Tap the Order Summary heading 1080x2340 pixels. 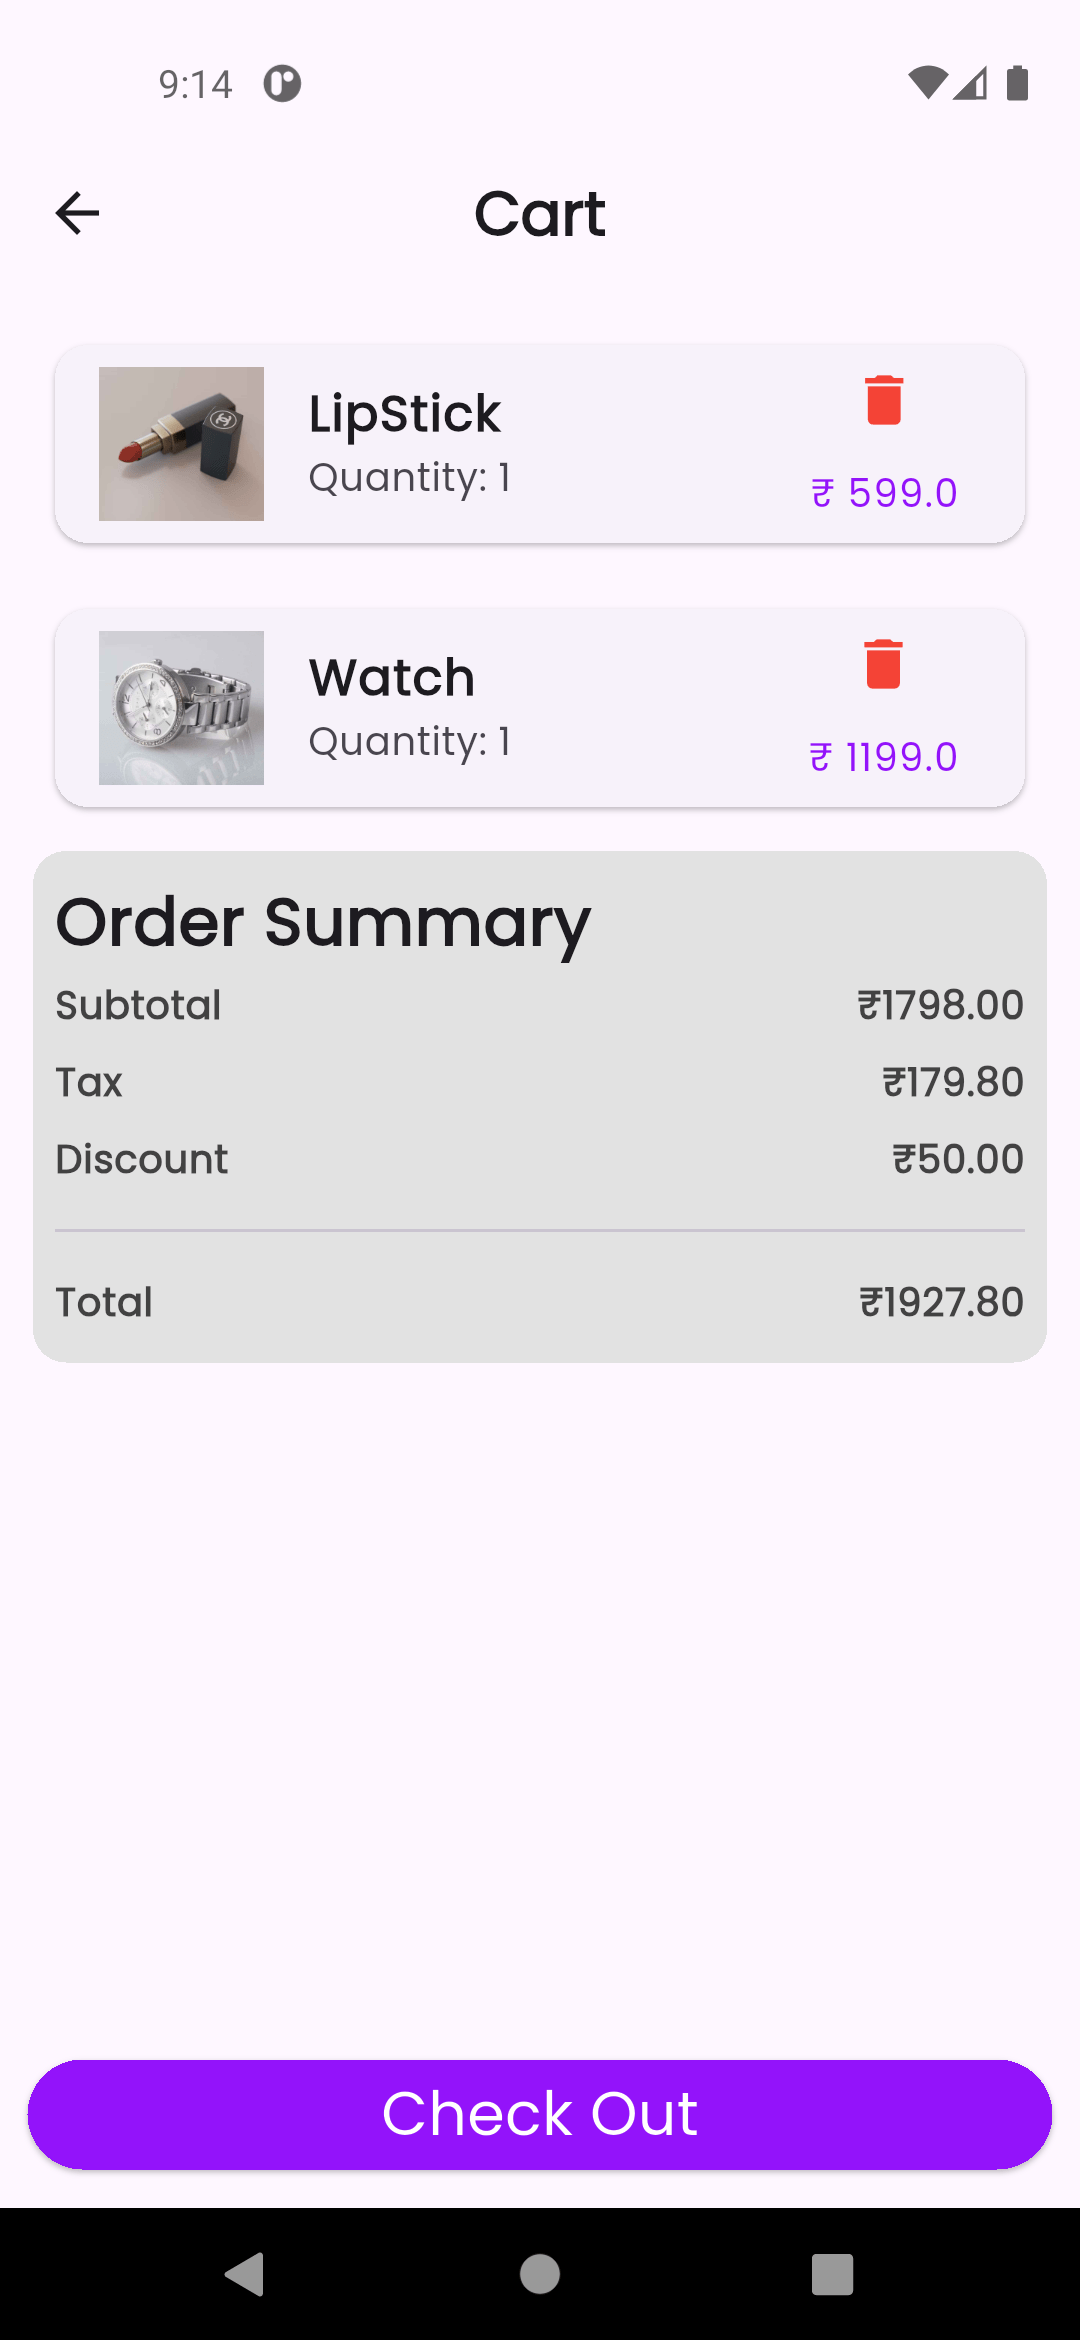click(x=323, y=922)
